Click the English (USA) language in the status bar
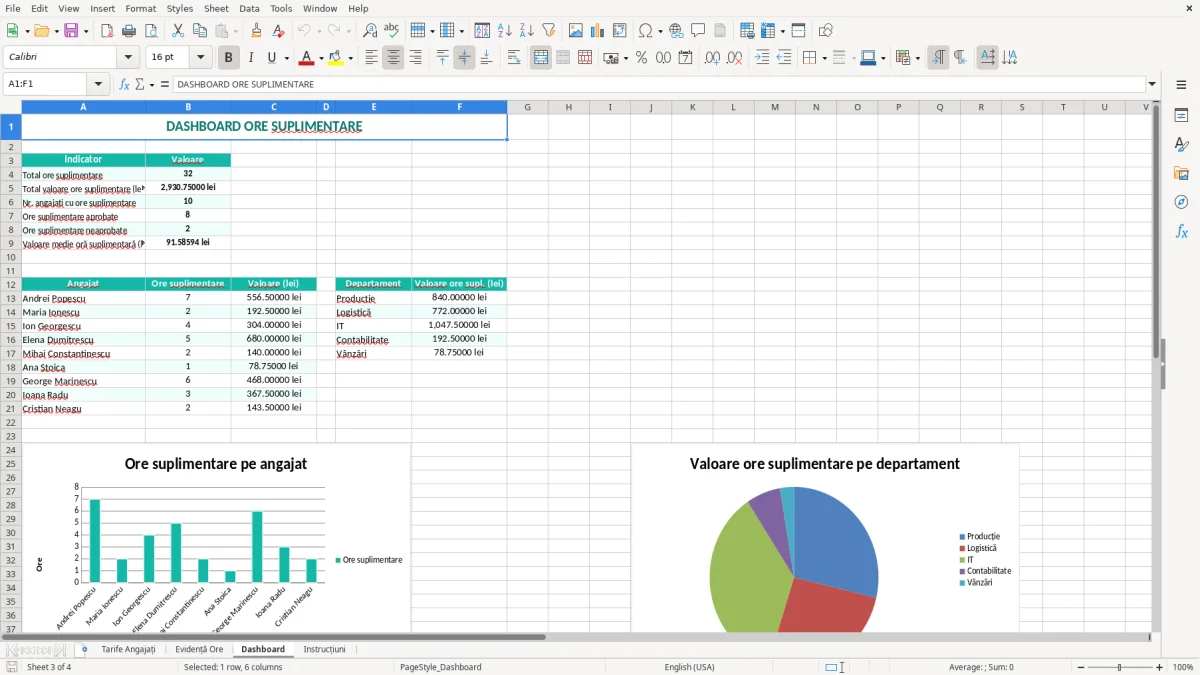 pos(690,667)
